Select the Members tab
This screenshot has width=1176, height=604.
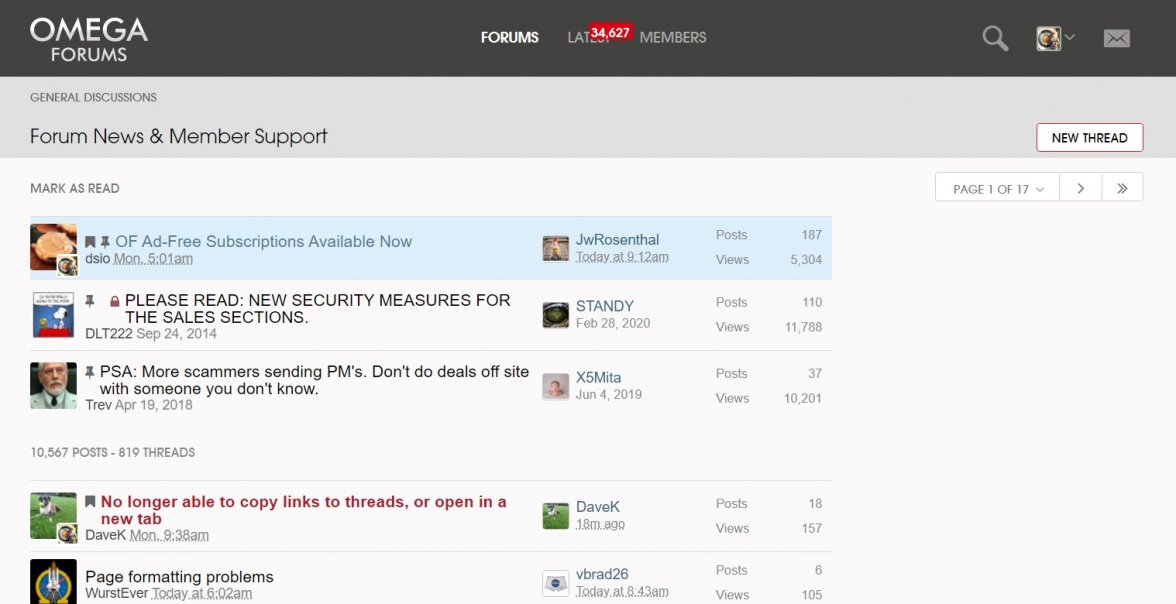click(x=673, y=38)
